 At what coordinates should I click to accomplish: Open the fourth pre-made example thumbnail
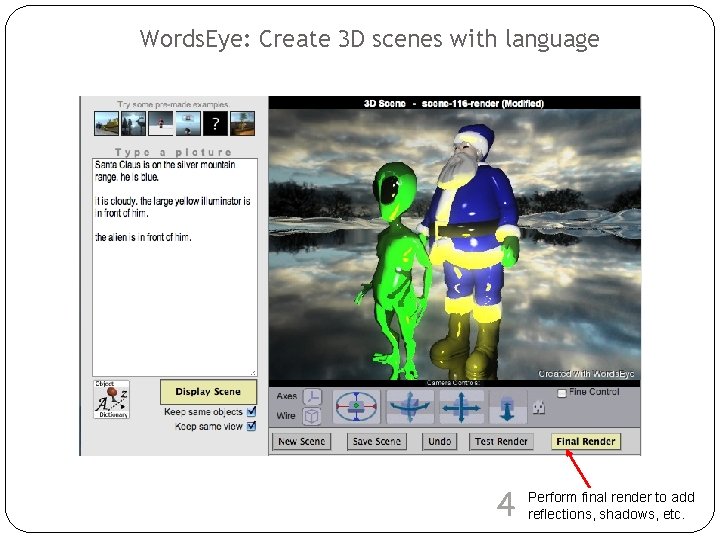click(188, 124)
